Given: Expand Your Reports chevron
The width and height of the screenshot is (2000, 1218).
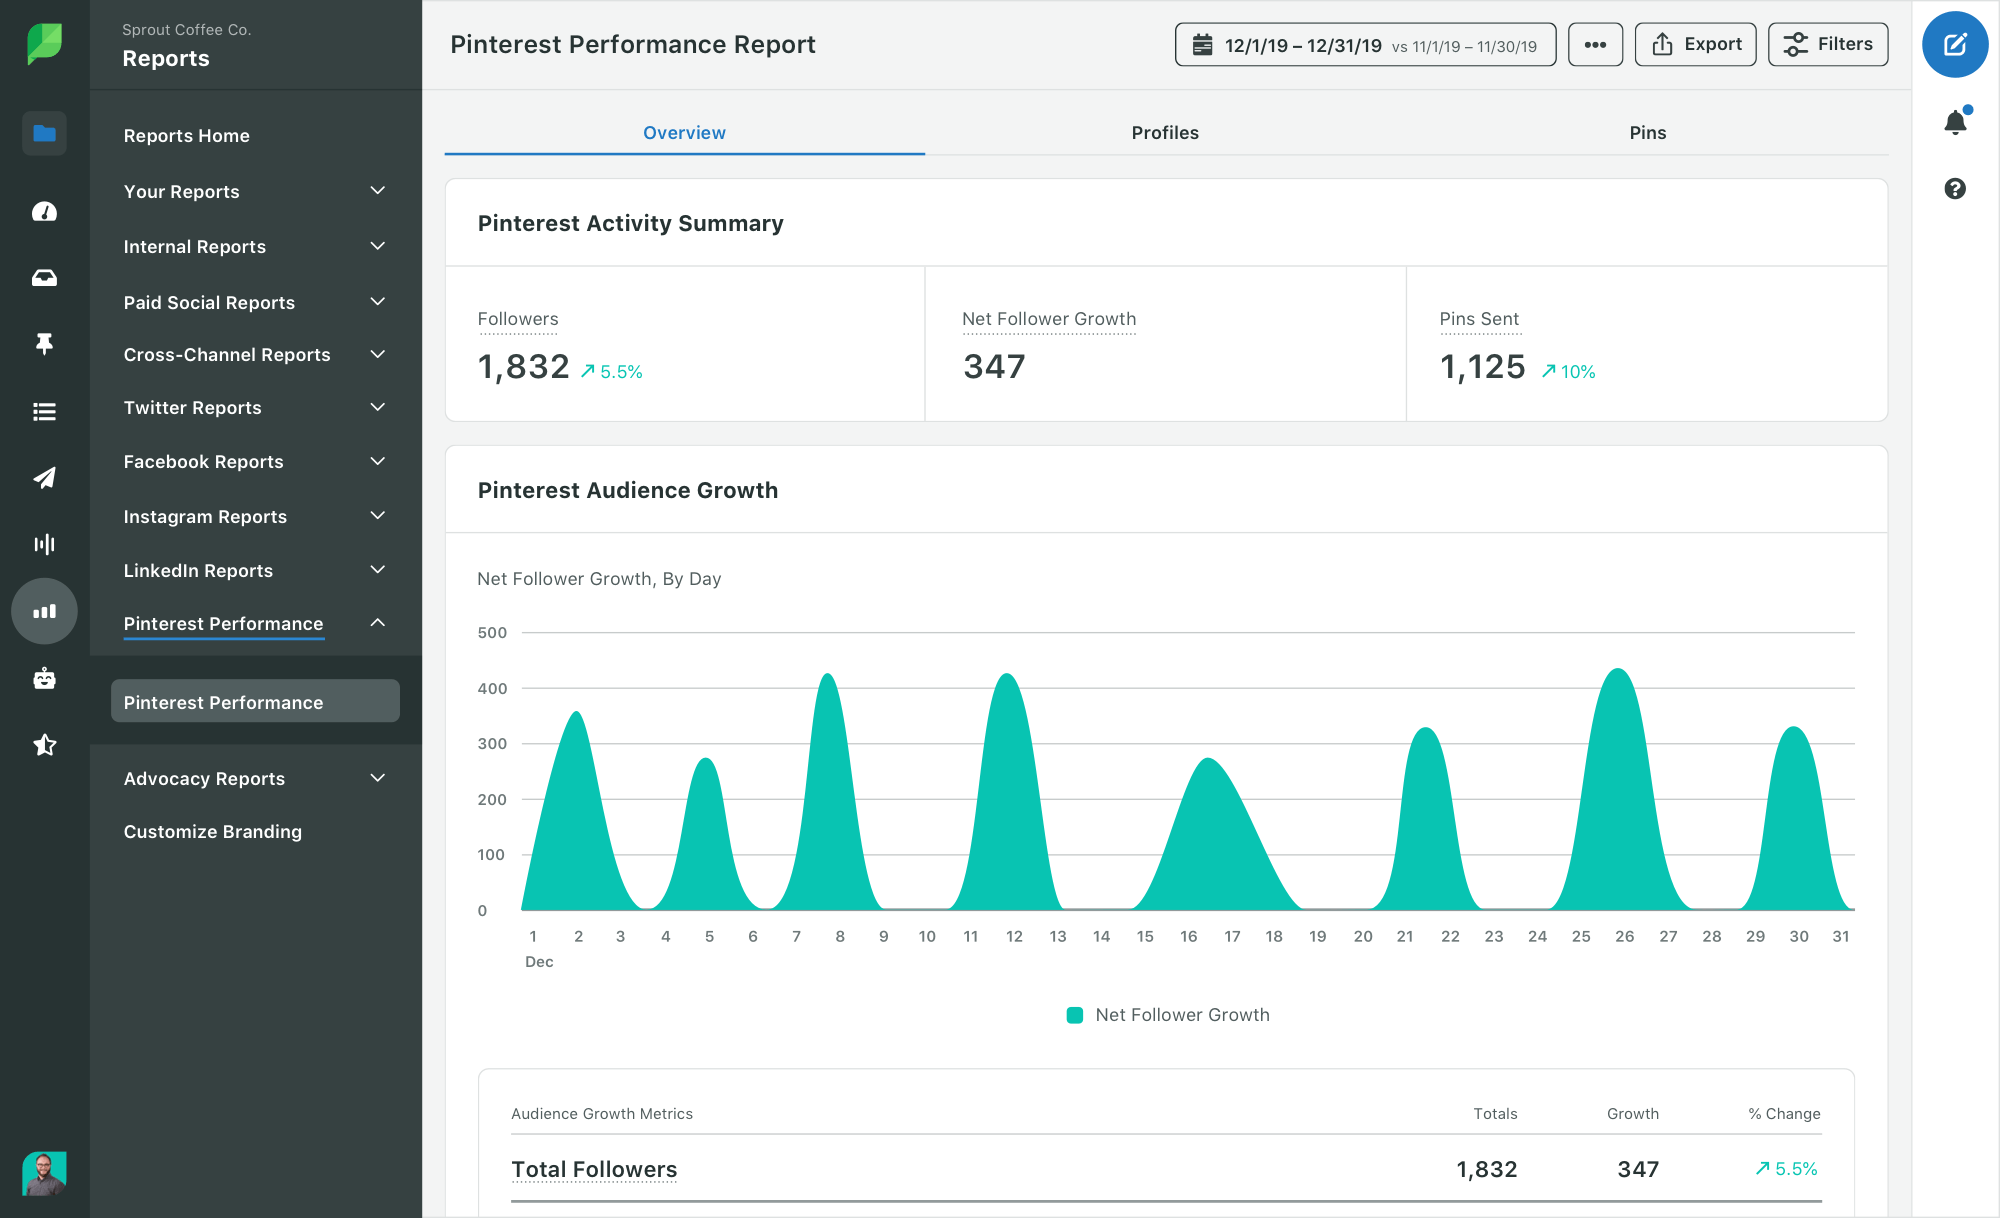Looking at the screenshot, I should pos(378,191).
